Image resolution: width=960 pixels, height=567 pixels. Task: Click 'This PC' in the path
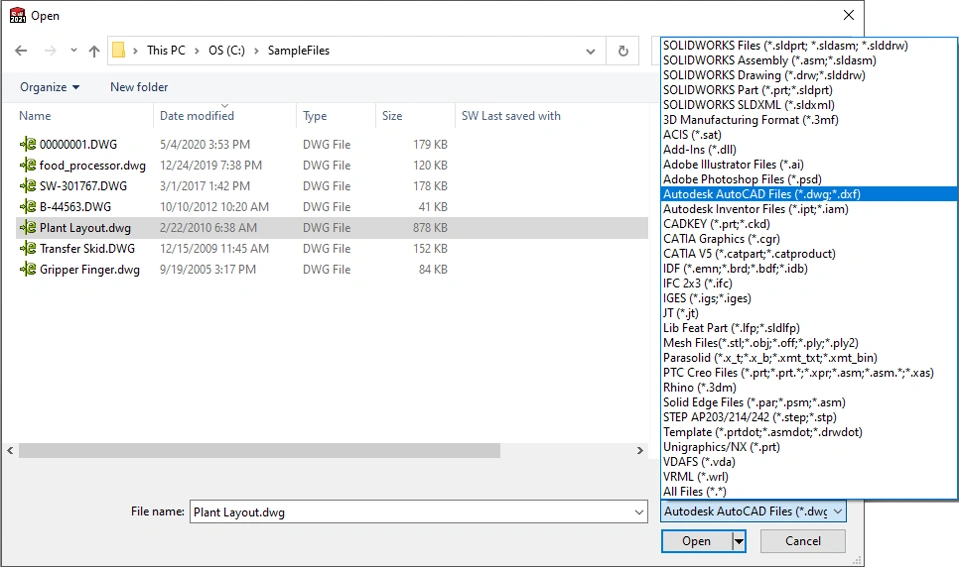click(166, 50)
